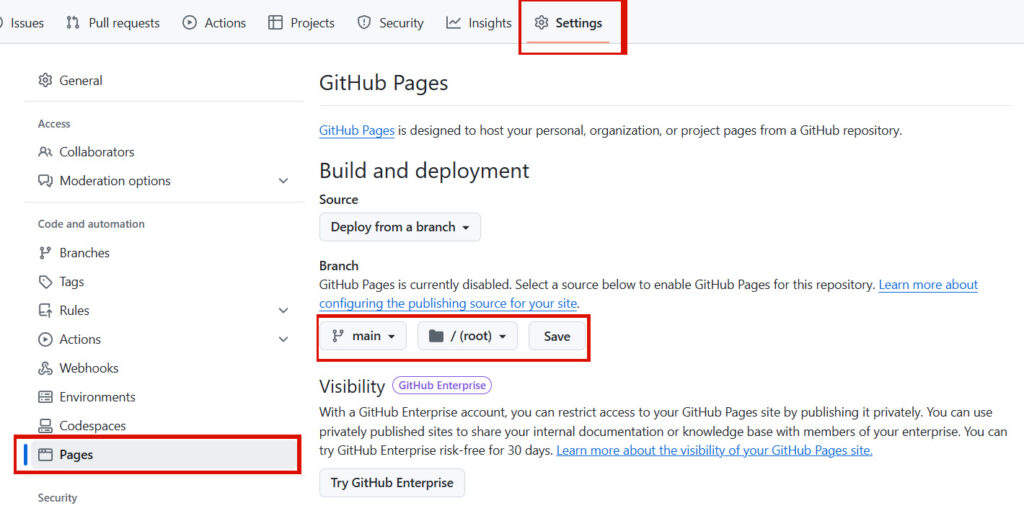This screenshot has height=516, width=1024.
Task: Click the Collaborators people icon
Action: tap(45, 152)
